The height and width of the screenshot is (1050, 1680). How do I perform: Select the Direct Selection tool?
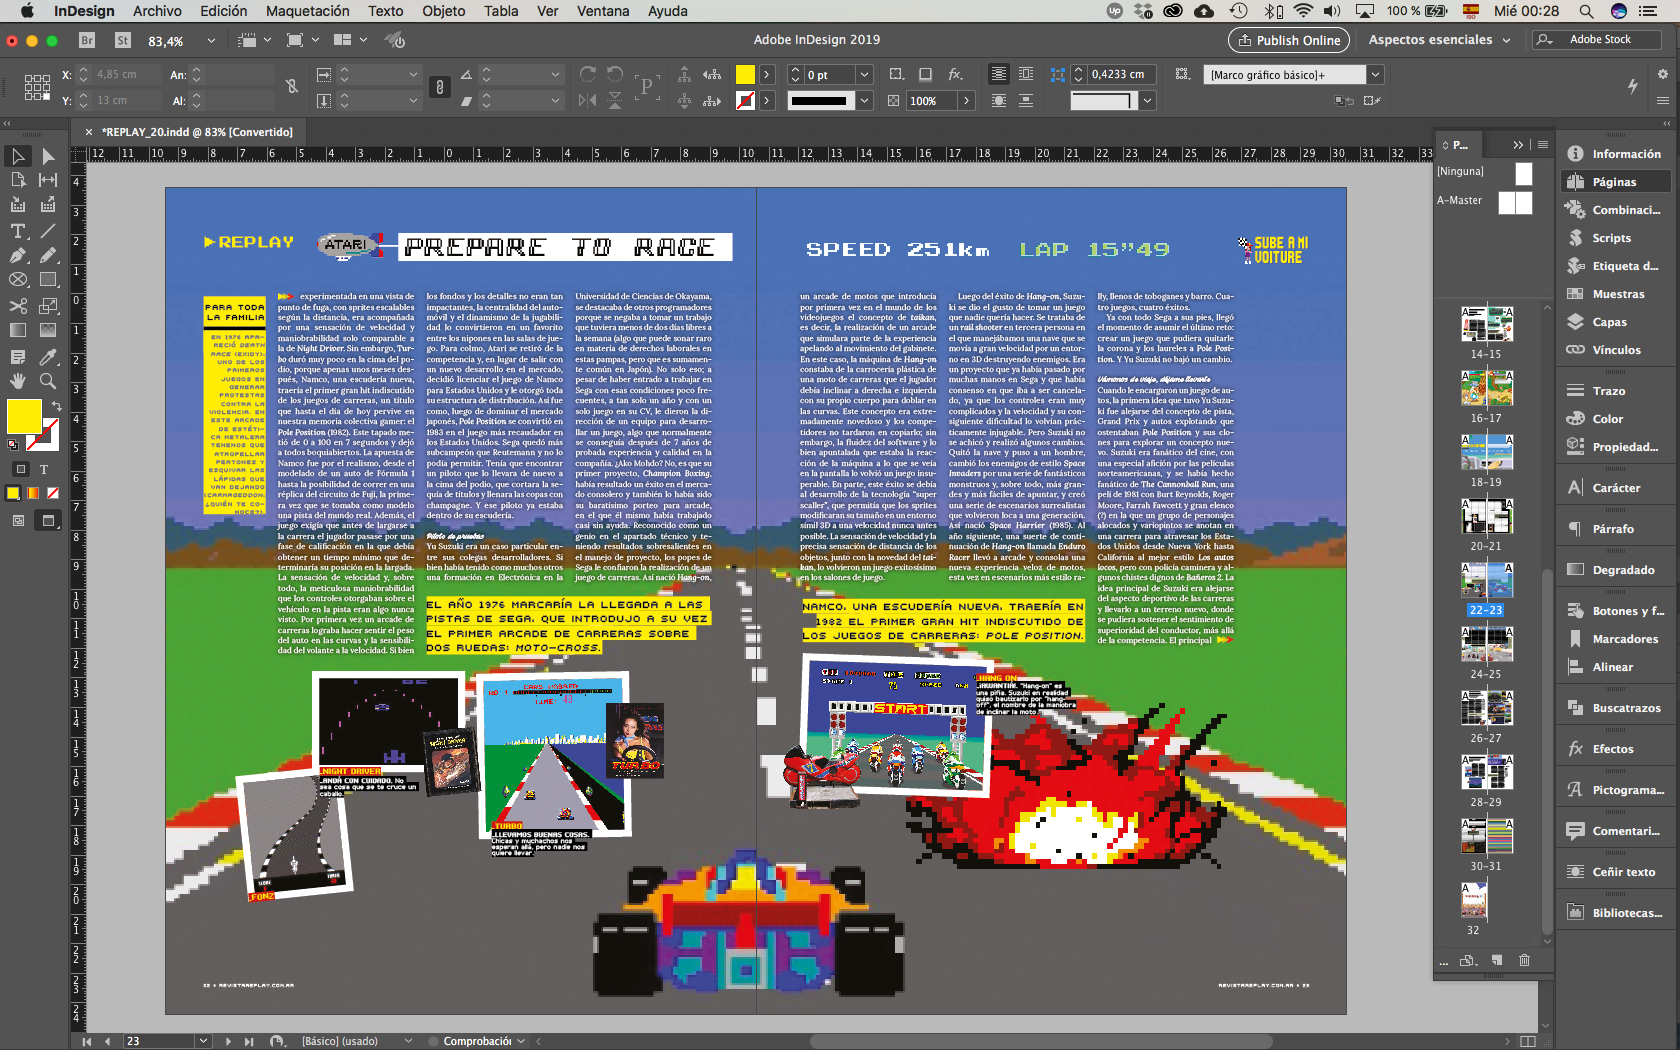click(47, 156)
